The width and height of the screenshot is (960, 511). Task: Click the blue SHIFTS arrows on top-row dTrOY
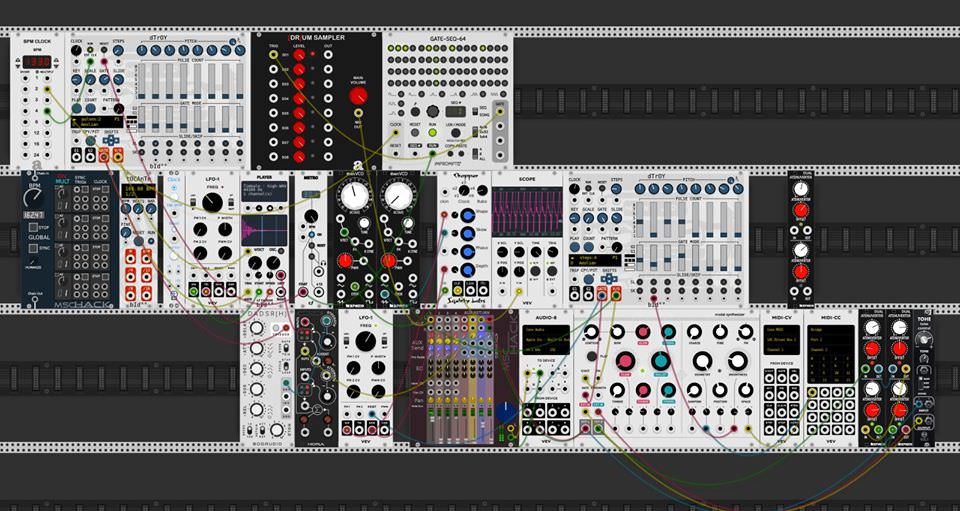pos(111,141)
